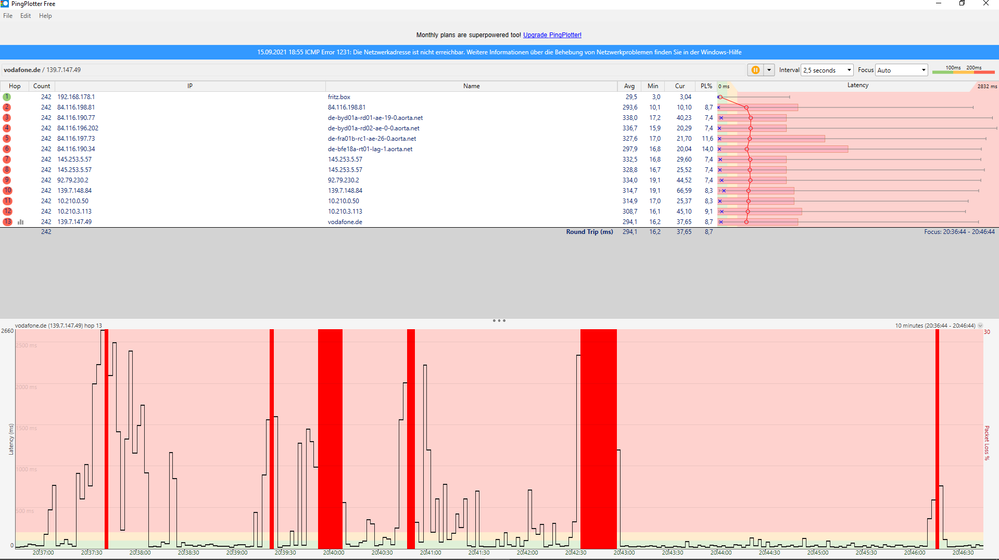Open the Edit menu
999x560 pixels.
[x=25, y=16]
